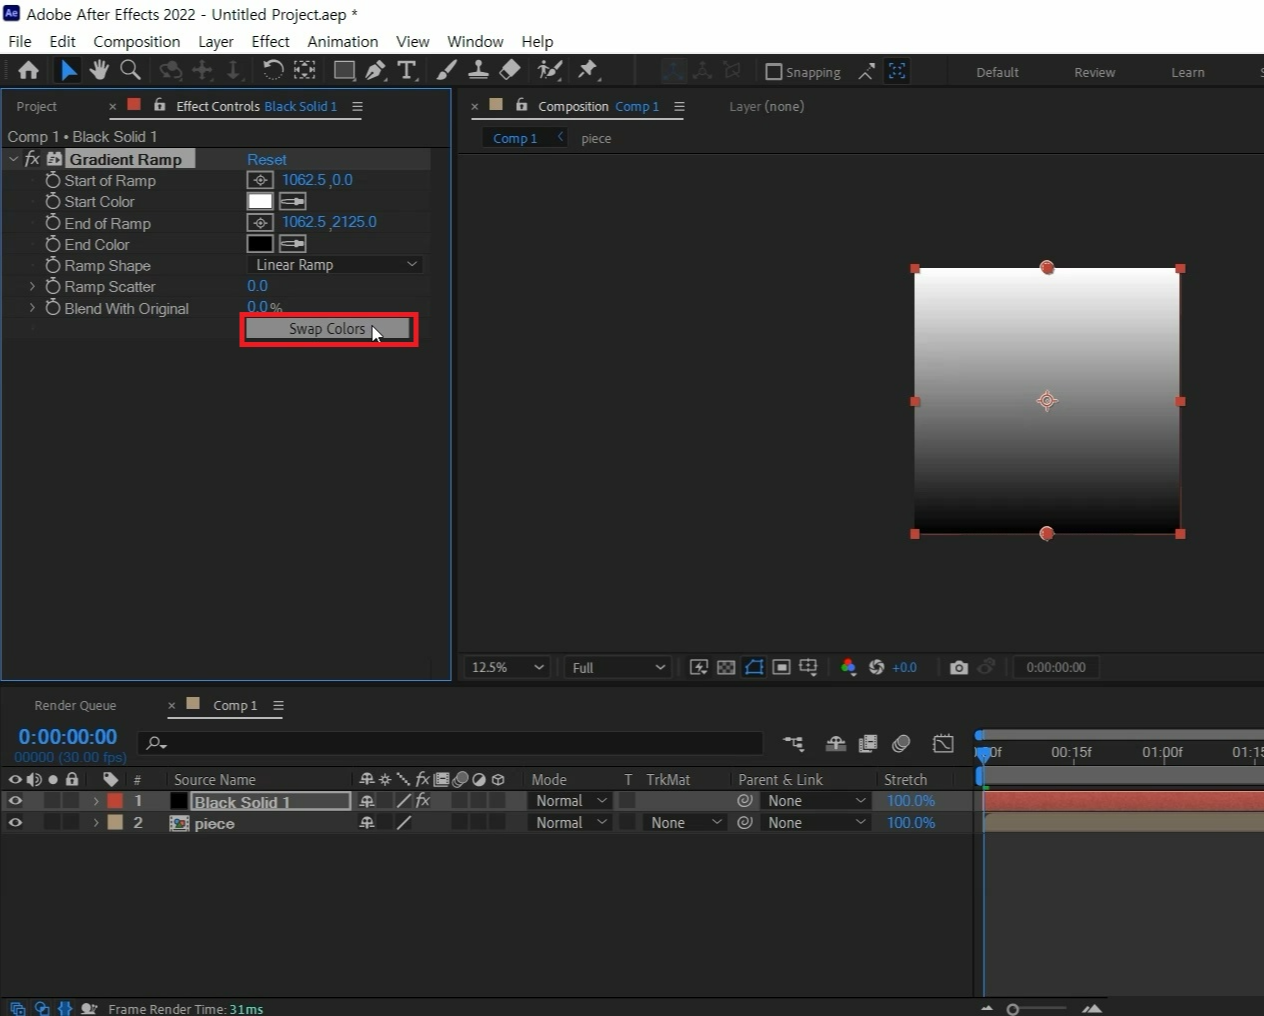
Task: Open Parent dropdown for piece layer
Action: point(816,823)
